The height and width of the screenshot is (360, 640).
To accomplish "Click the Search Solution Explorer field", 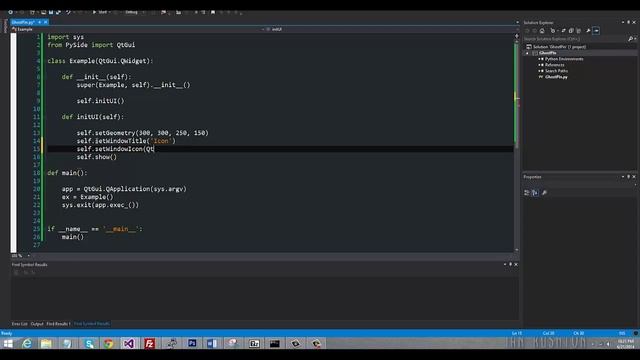I will tap(576, 39).
